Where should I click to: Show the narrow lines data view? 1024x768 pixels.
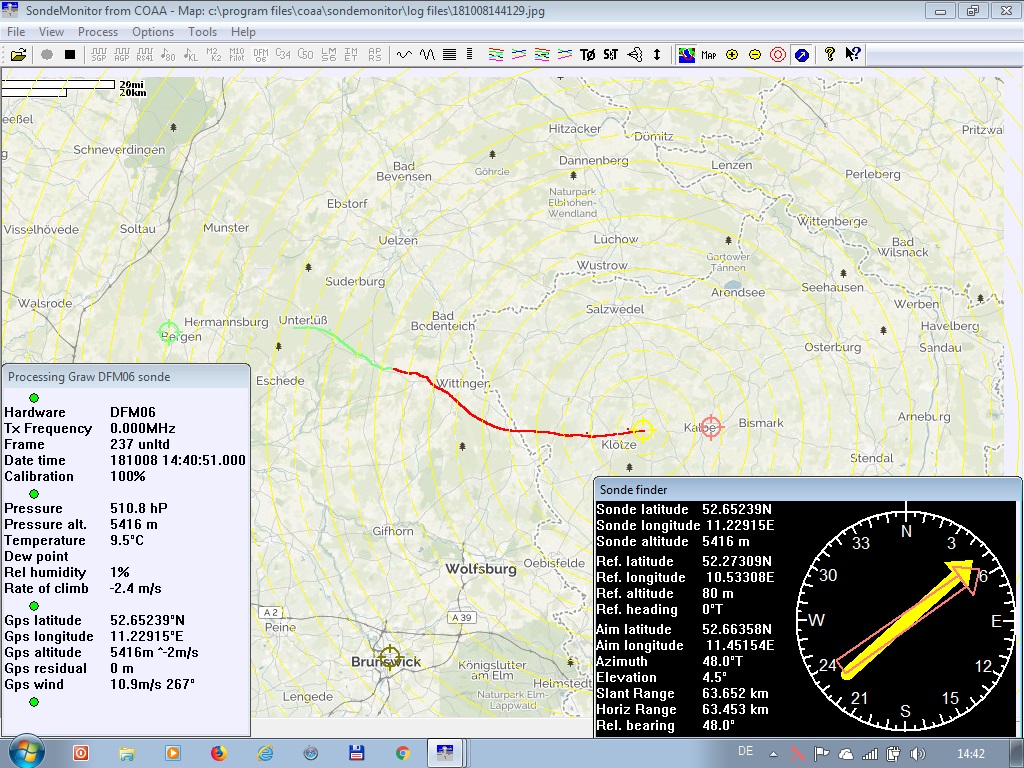coord(470,55)
